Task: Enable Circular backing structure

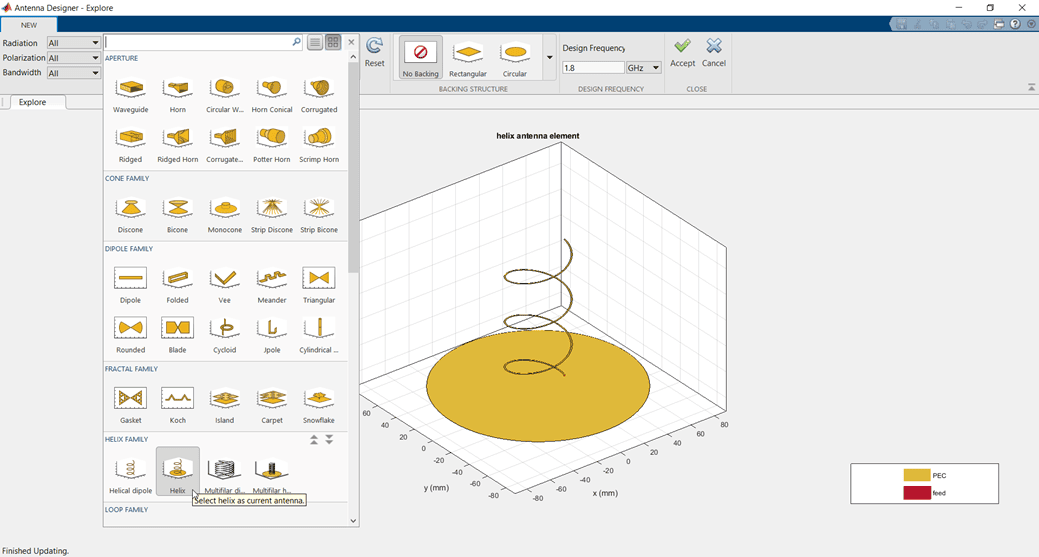Action: 515,57
